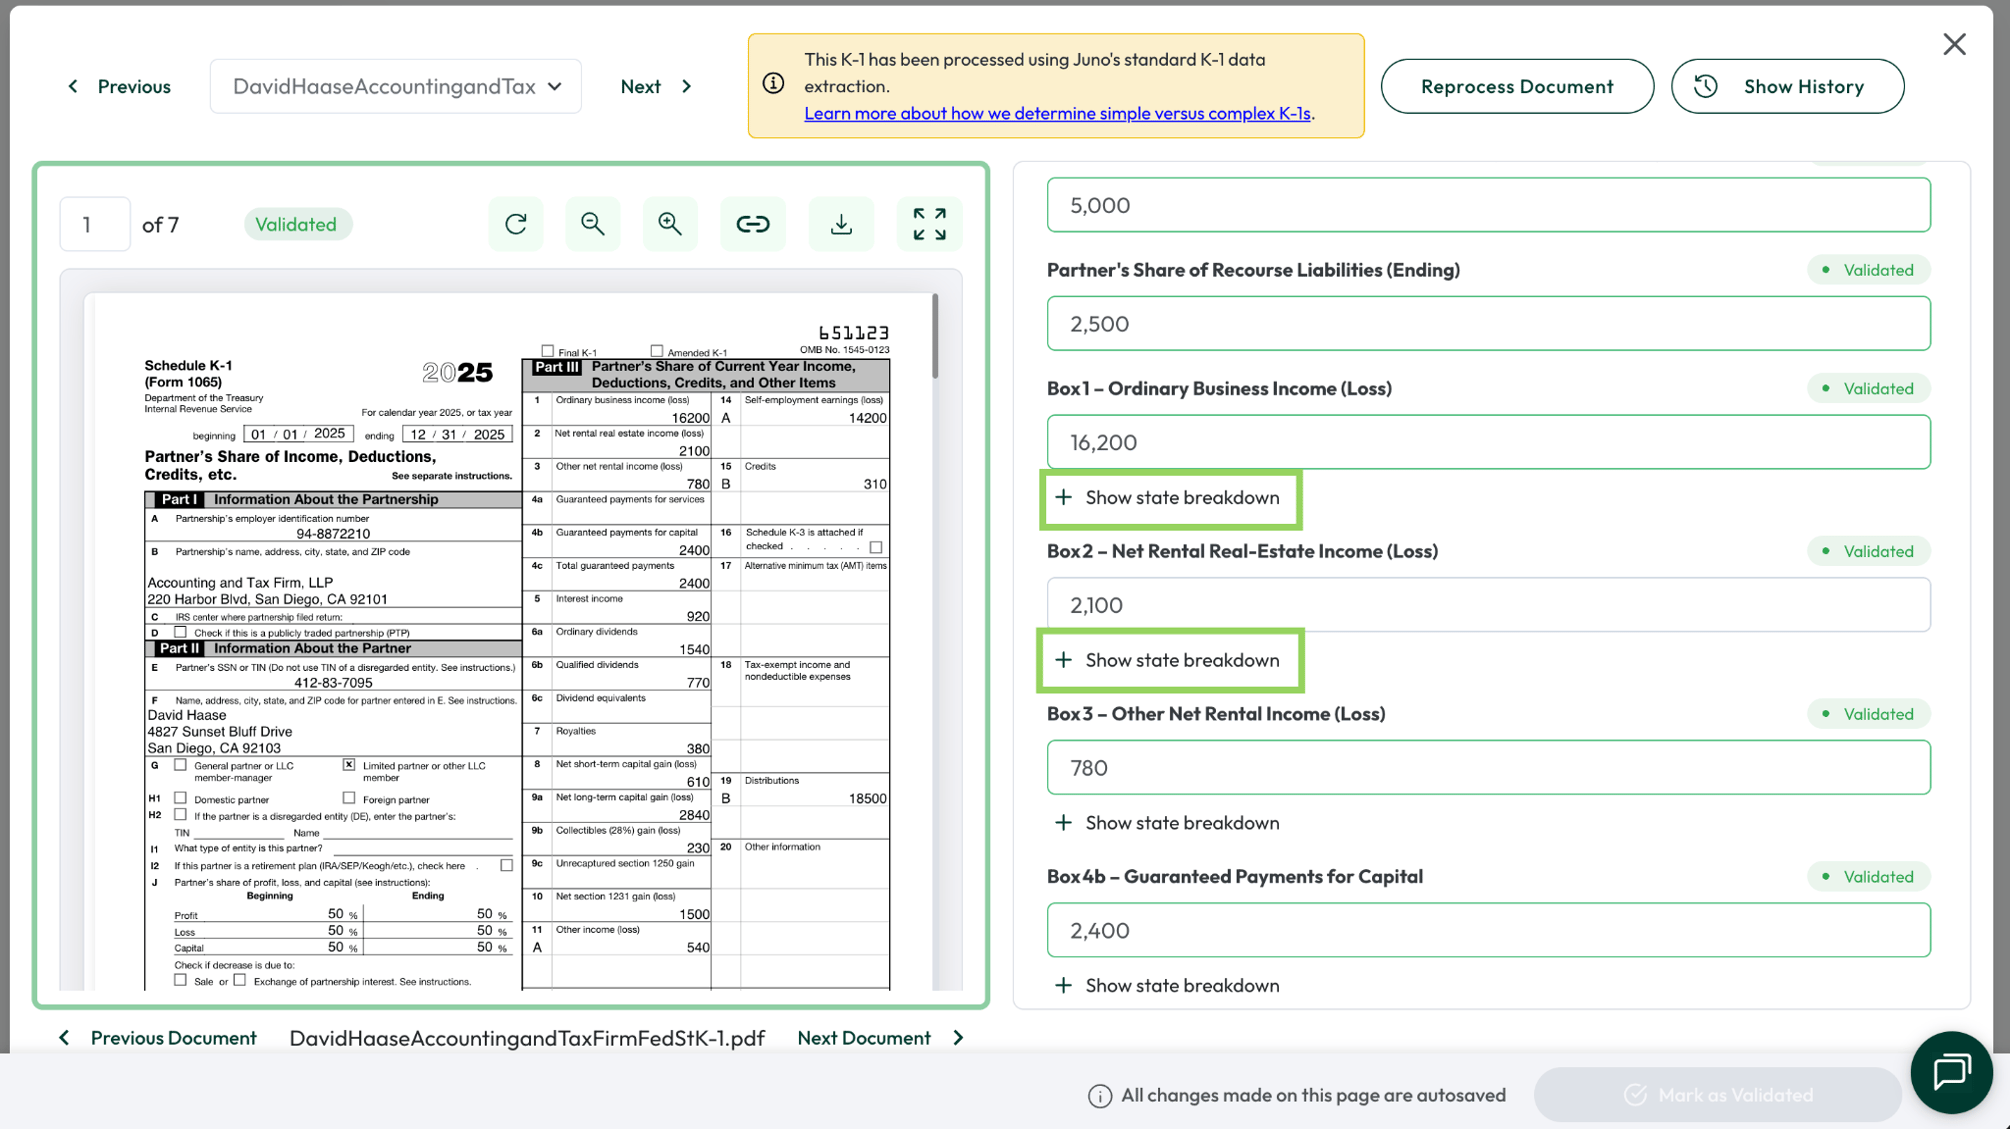2010x1129 pixels.
Task: Expand document viewer to fullscreen
Action: pos(930,224)
